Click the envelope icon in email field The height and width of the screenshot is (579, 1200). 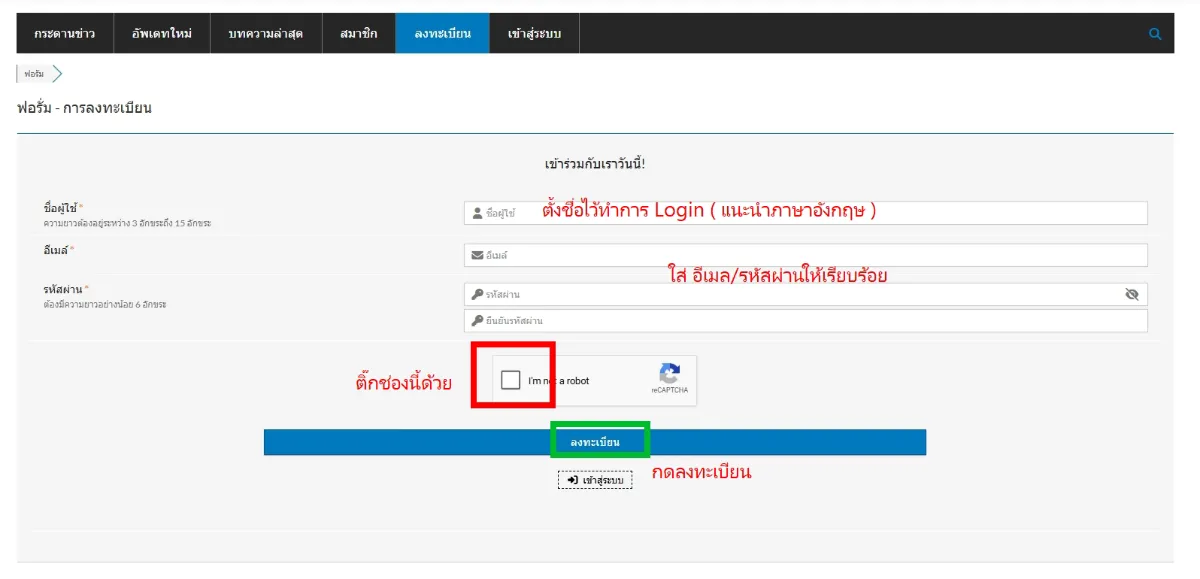coord(477,255)
